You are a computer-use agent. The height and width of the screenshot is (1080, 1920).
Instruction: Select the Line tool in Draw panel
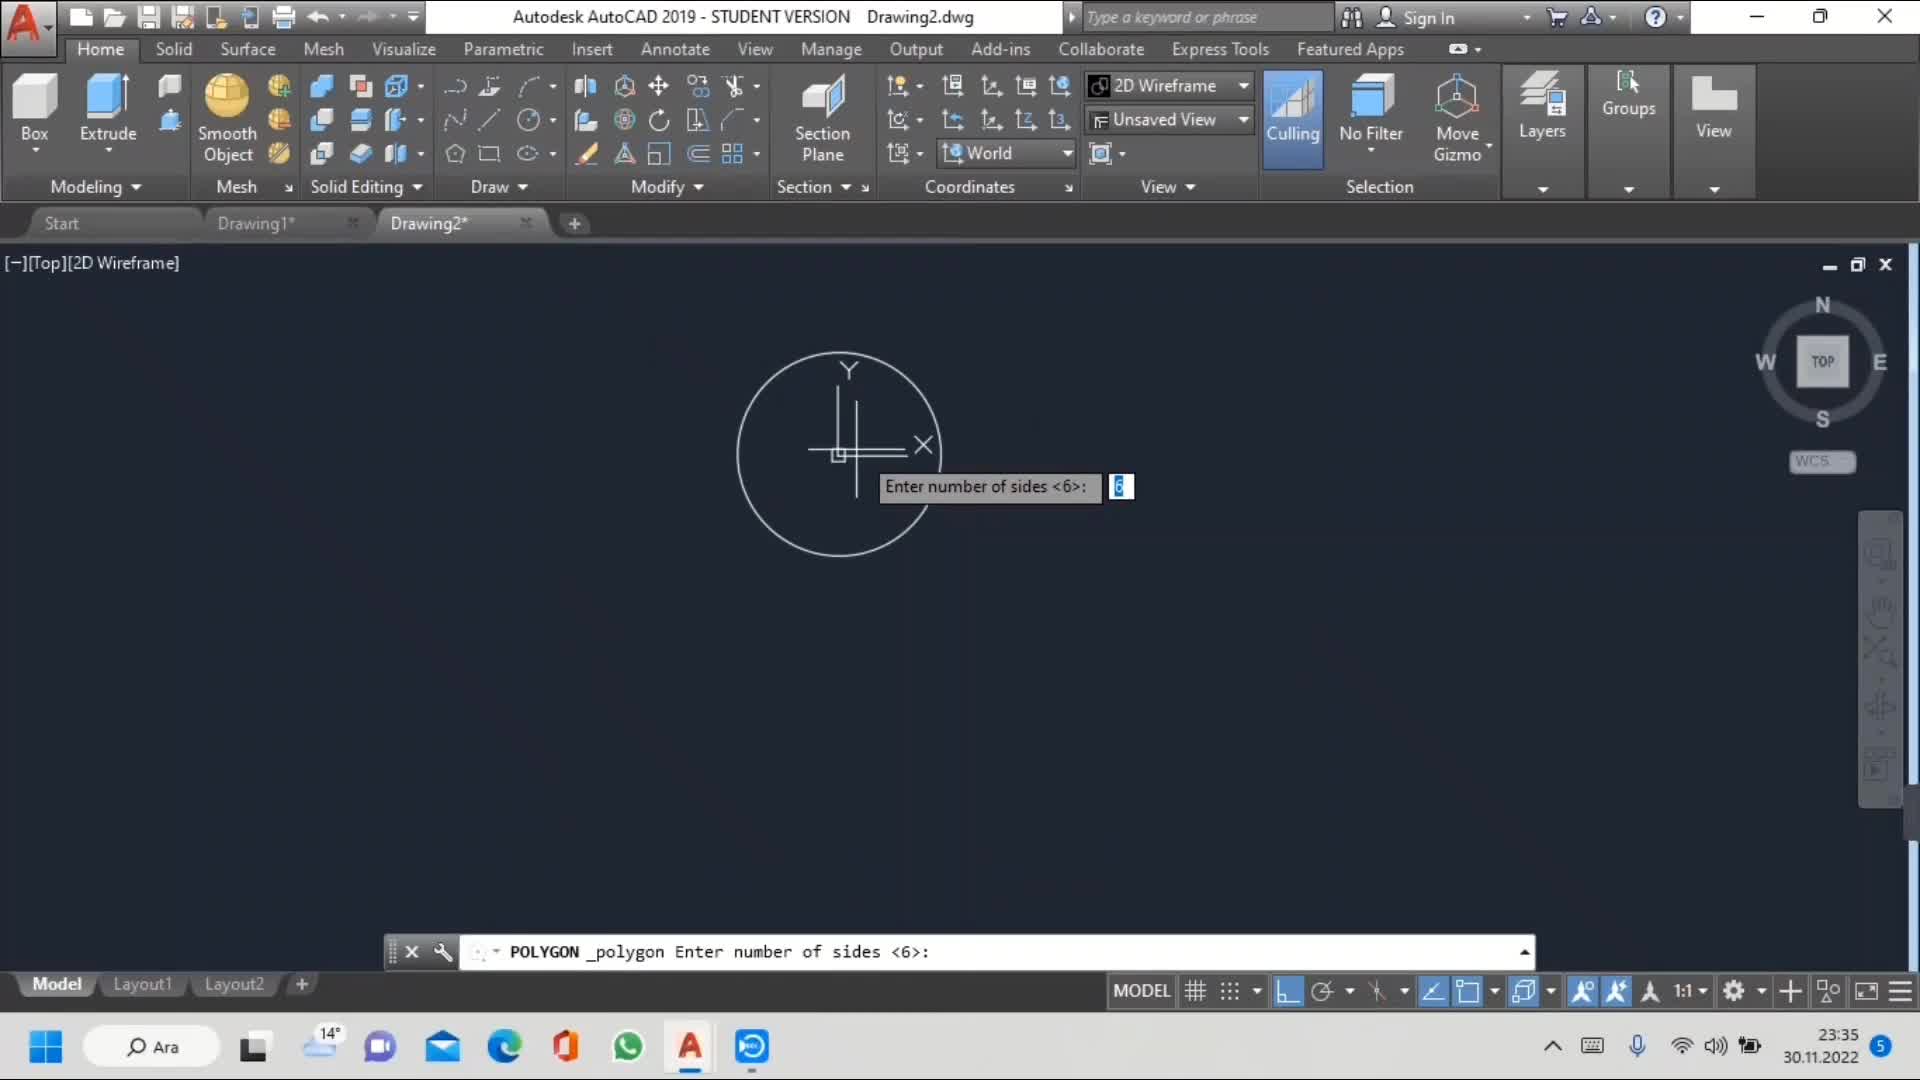[489, 120]
